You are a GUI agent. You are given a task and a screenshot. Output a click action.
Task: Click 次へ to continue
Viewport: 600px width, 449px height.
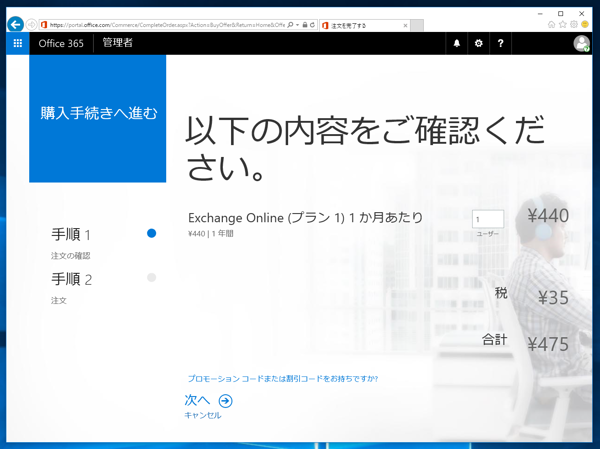click(x=197, y=400)
